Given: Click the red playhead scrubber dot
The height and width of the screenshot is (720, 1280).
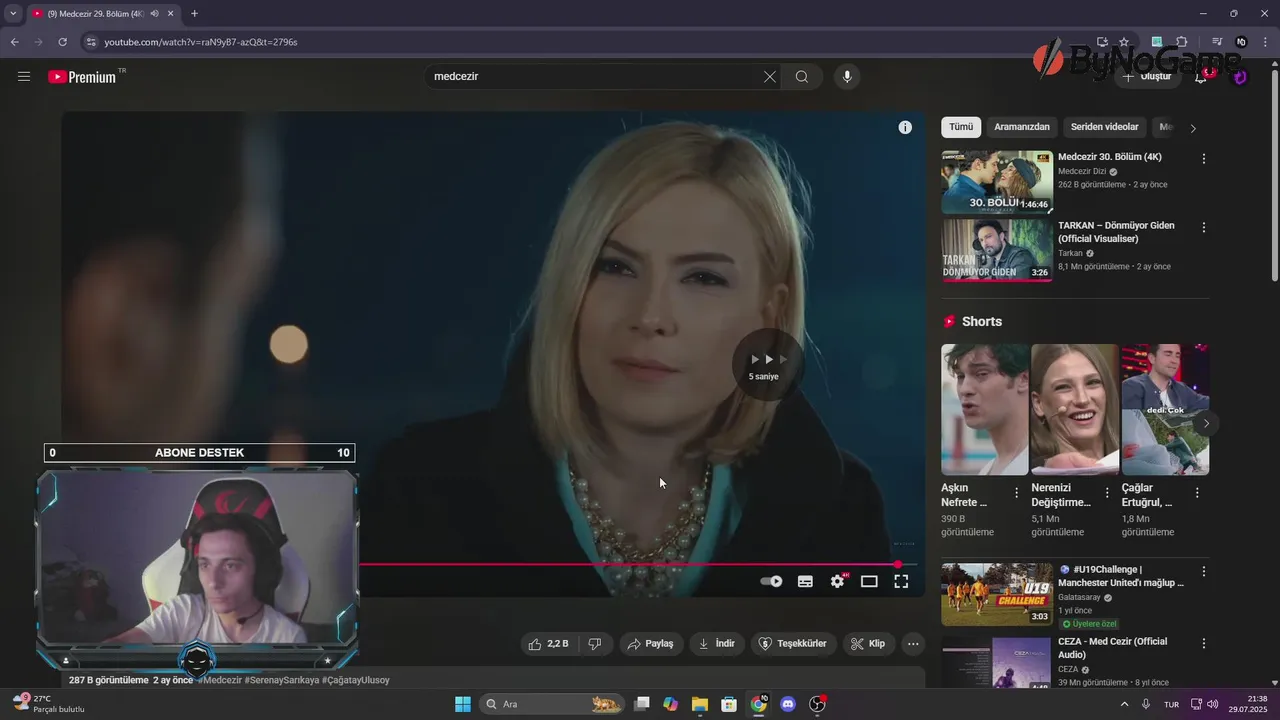Looking at the screenshot, I should 898,565.
